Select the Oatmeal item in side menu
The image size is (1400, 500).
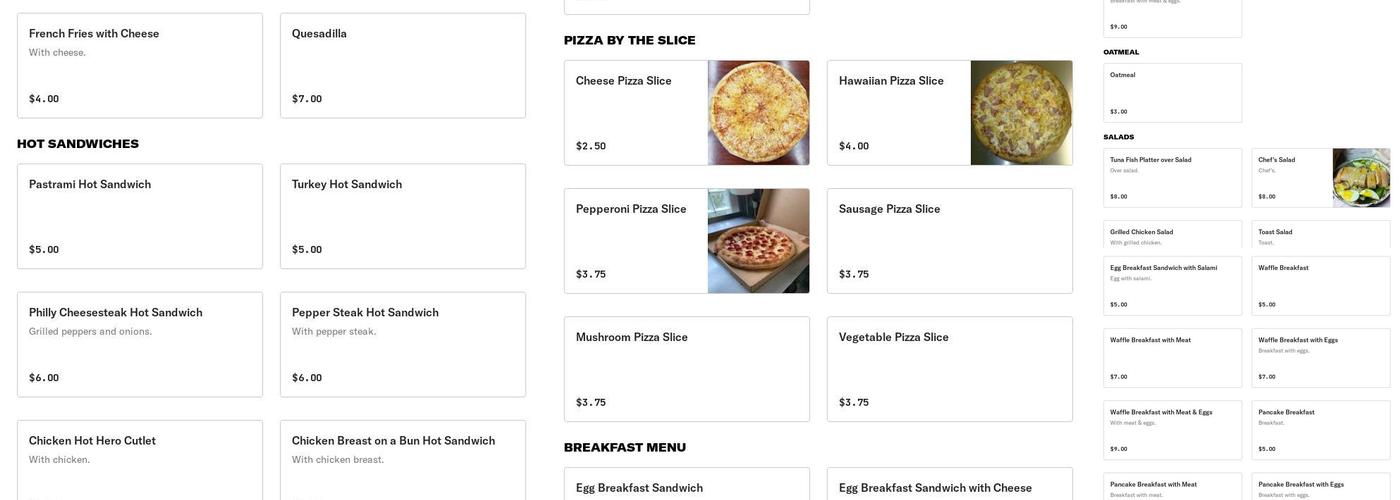1172,93
